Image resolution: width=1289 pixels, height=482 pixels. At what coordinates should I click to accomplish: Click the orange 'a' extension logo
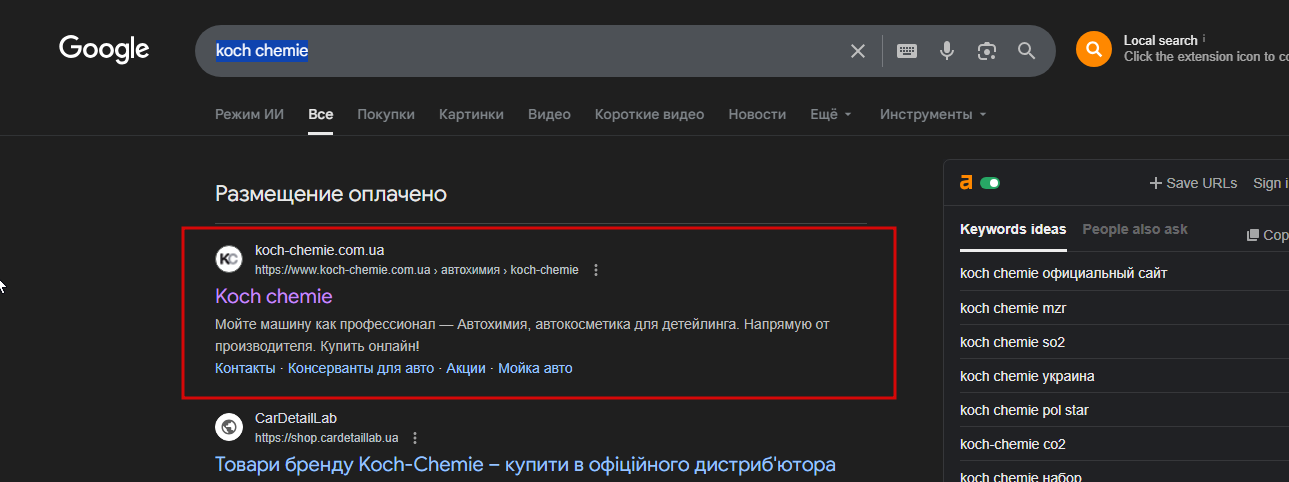tap(966, 183)
